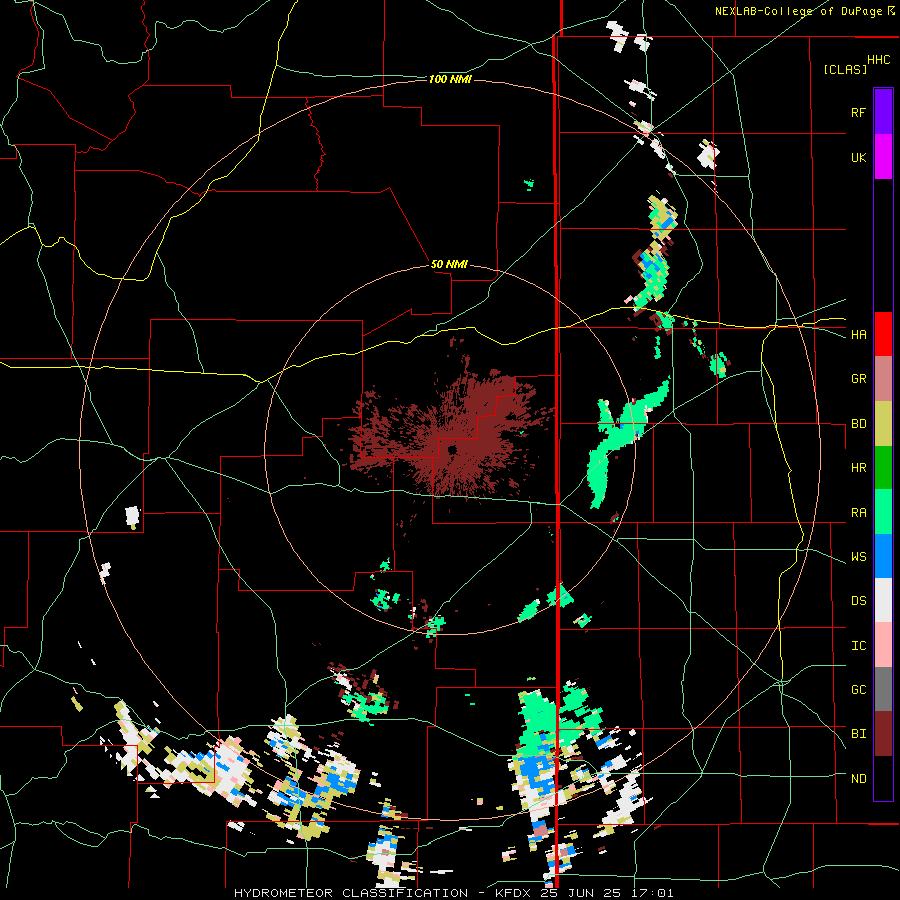The image size is (900, 900).
Task: Click the RF purple legend color swatch
Action: (883, 112)
